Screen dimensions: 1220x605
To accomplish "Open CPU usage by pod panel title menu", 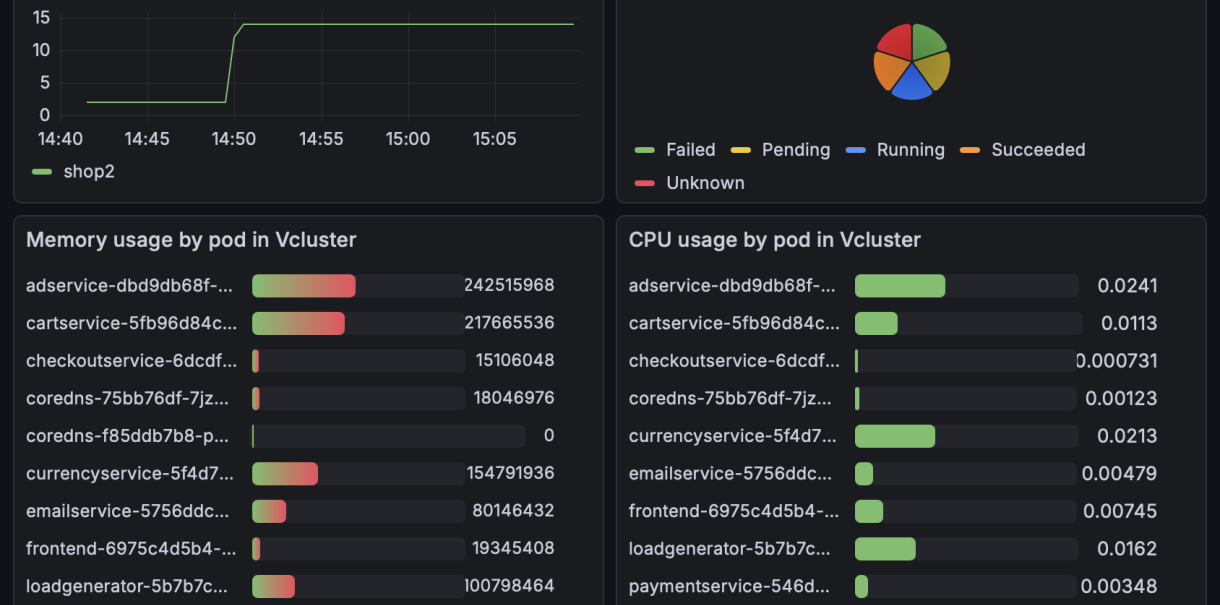I will (x=774, y=240).
